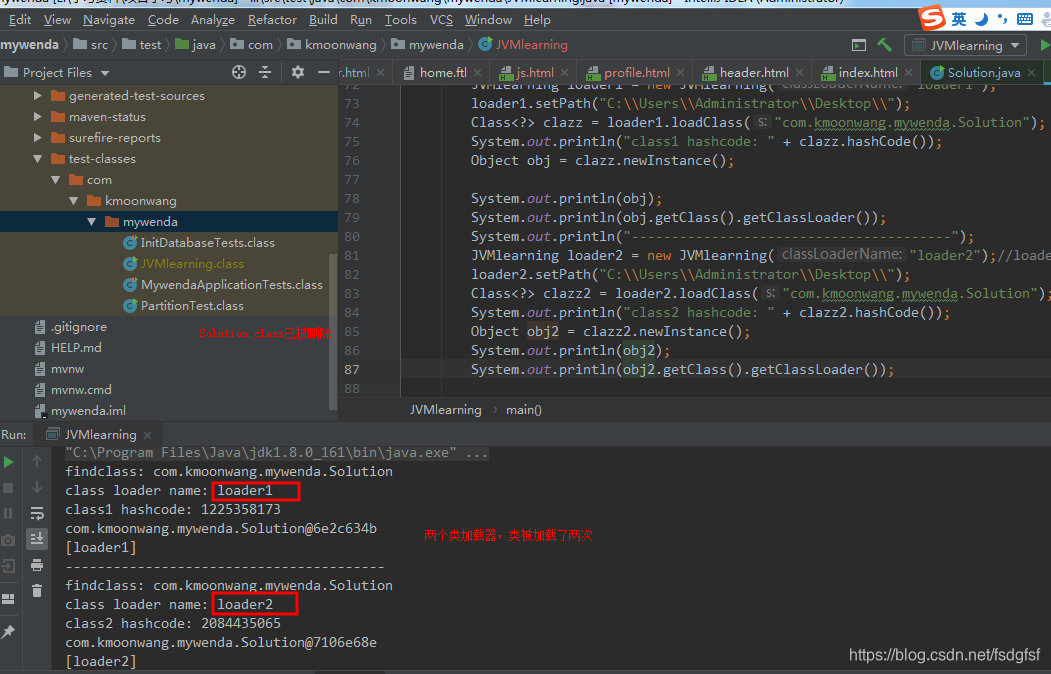This screenshot has width=1051, height=674.
Task: Hide the Project panel with minimize icon
Action: (324, 72)
